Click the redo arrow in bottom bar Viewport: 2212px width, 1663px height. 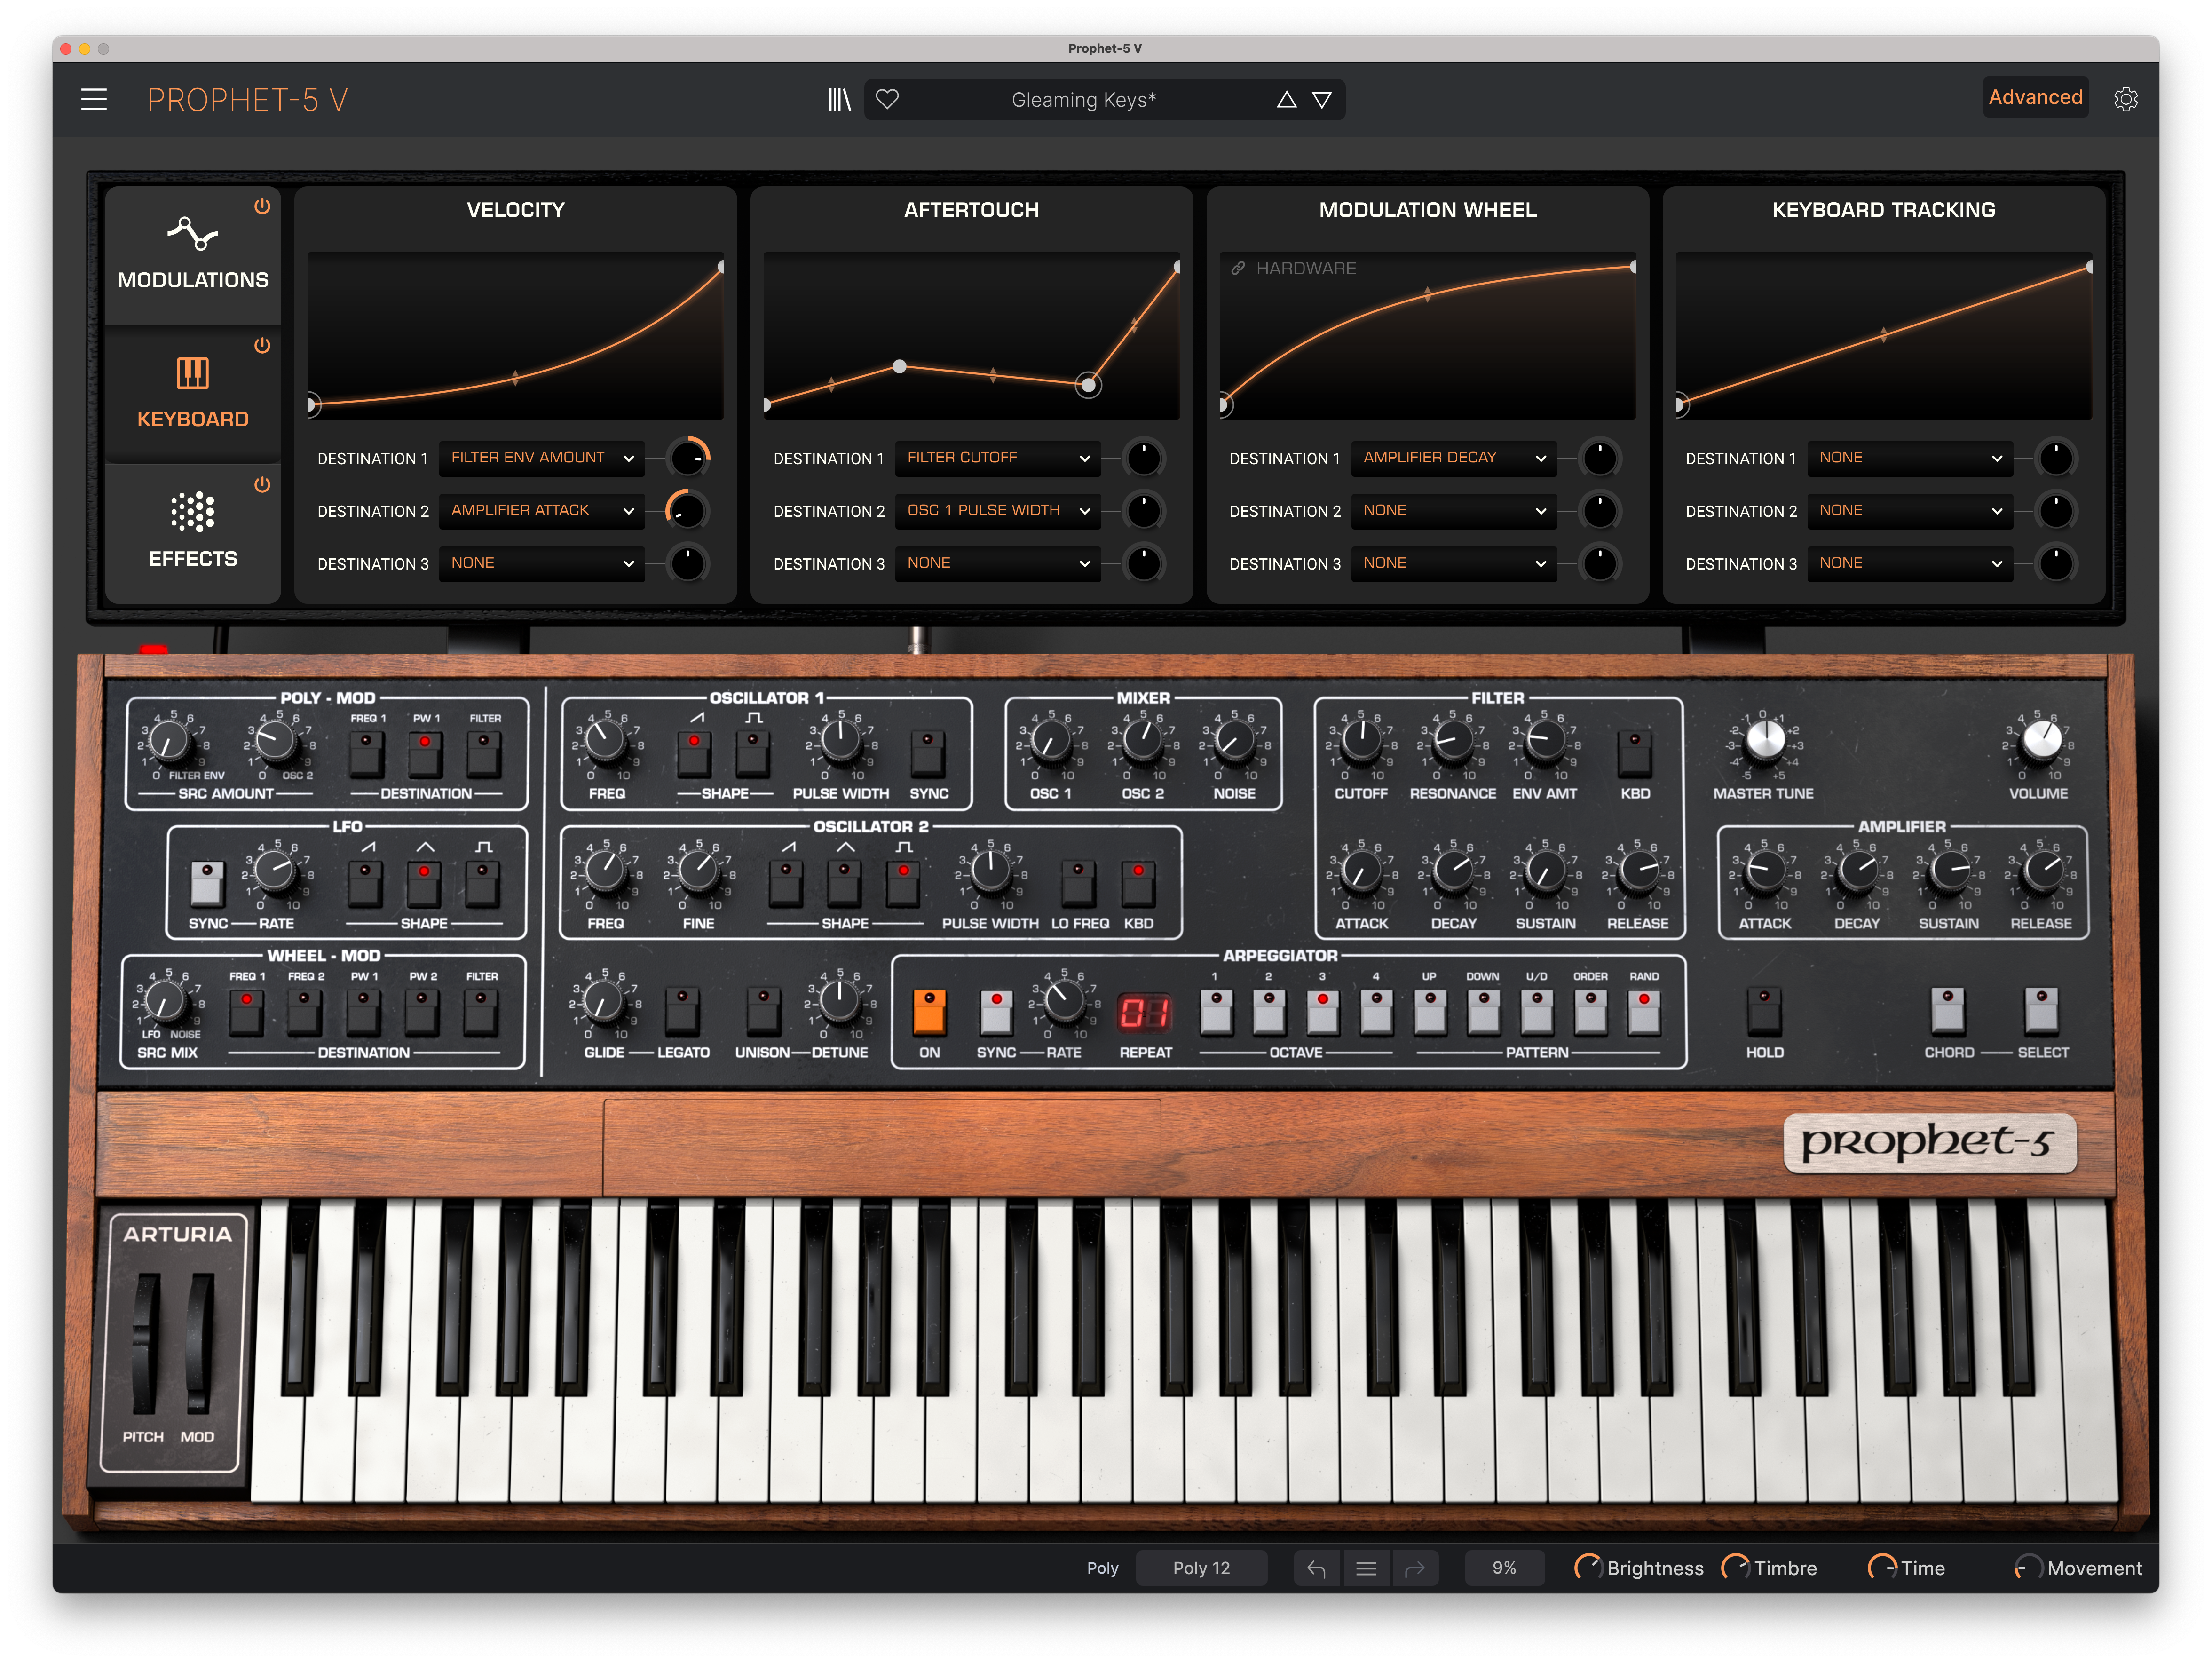click(1414, 1568)
